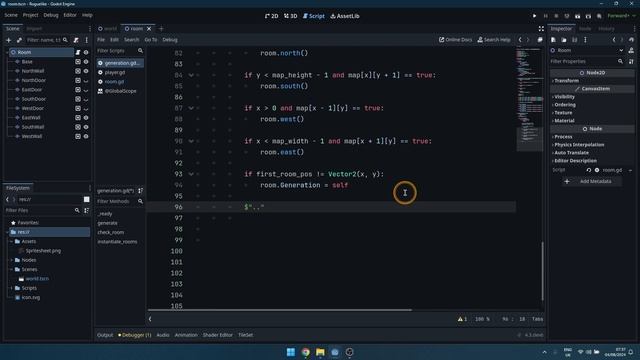Screen dimensions: 640x360
Task: Show the hidden WestDoor node
Action: [86, 109]
